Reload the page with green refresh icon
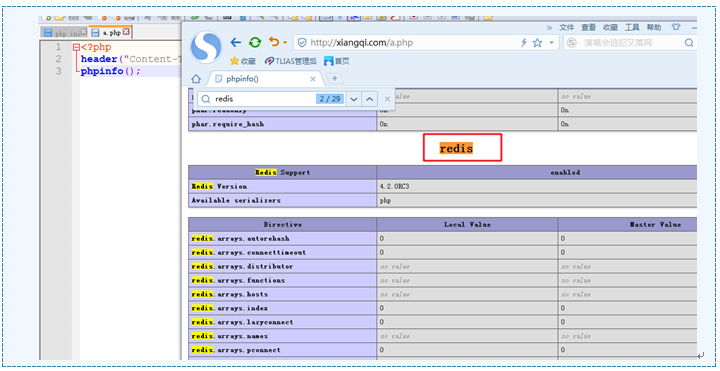Image resolution: width=720 pixels, height=371 pixels. [255, 43]
